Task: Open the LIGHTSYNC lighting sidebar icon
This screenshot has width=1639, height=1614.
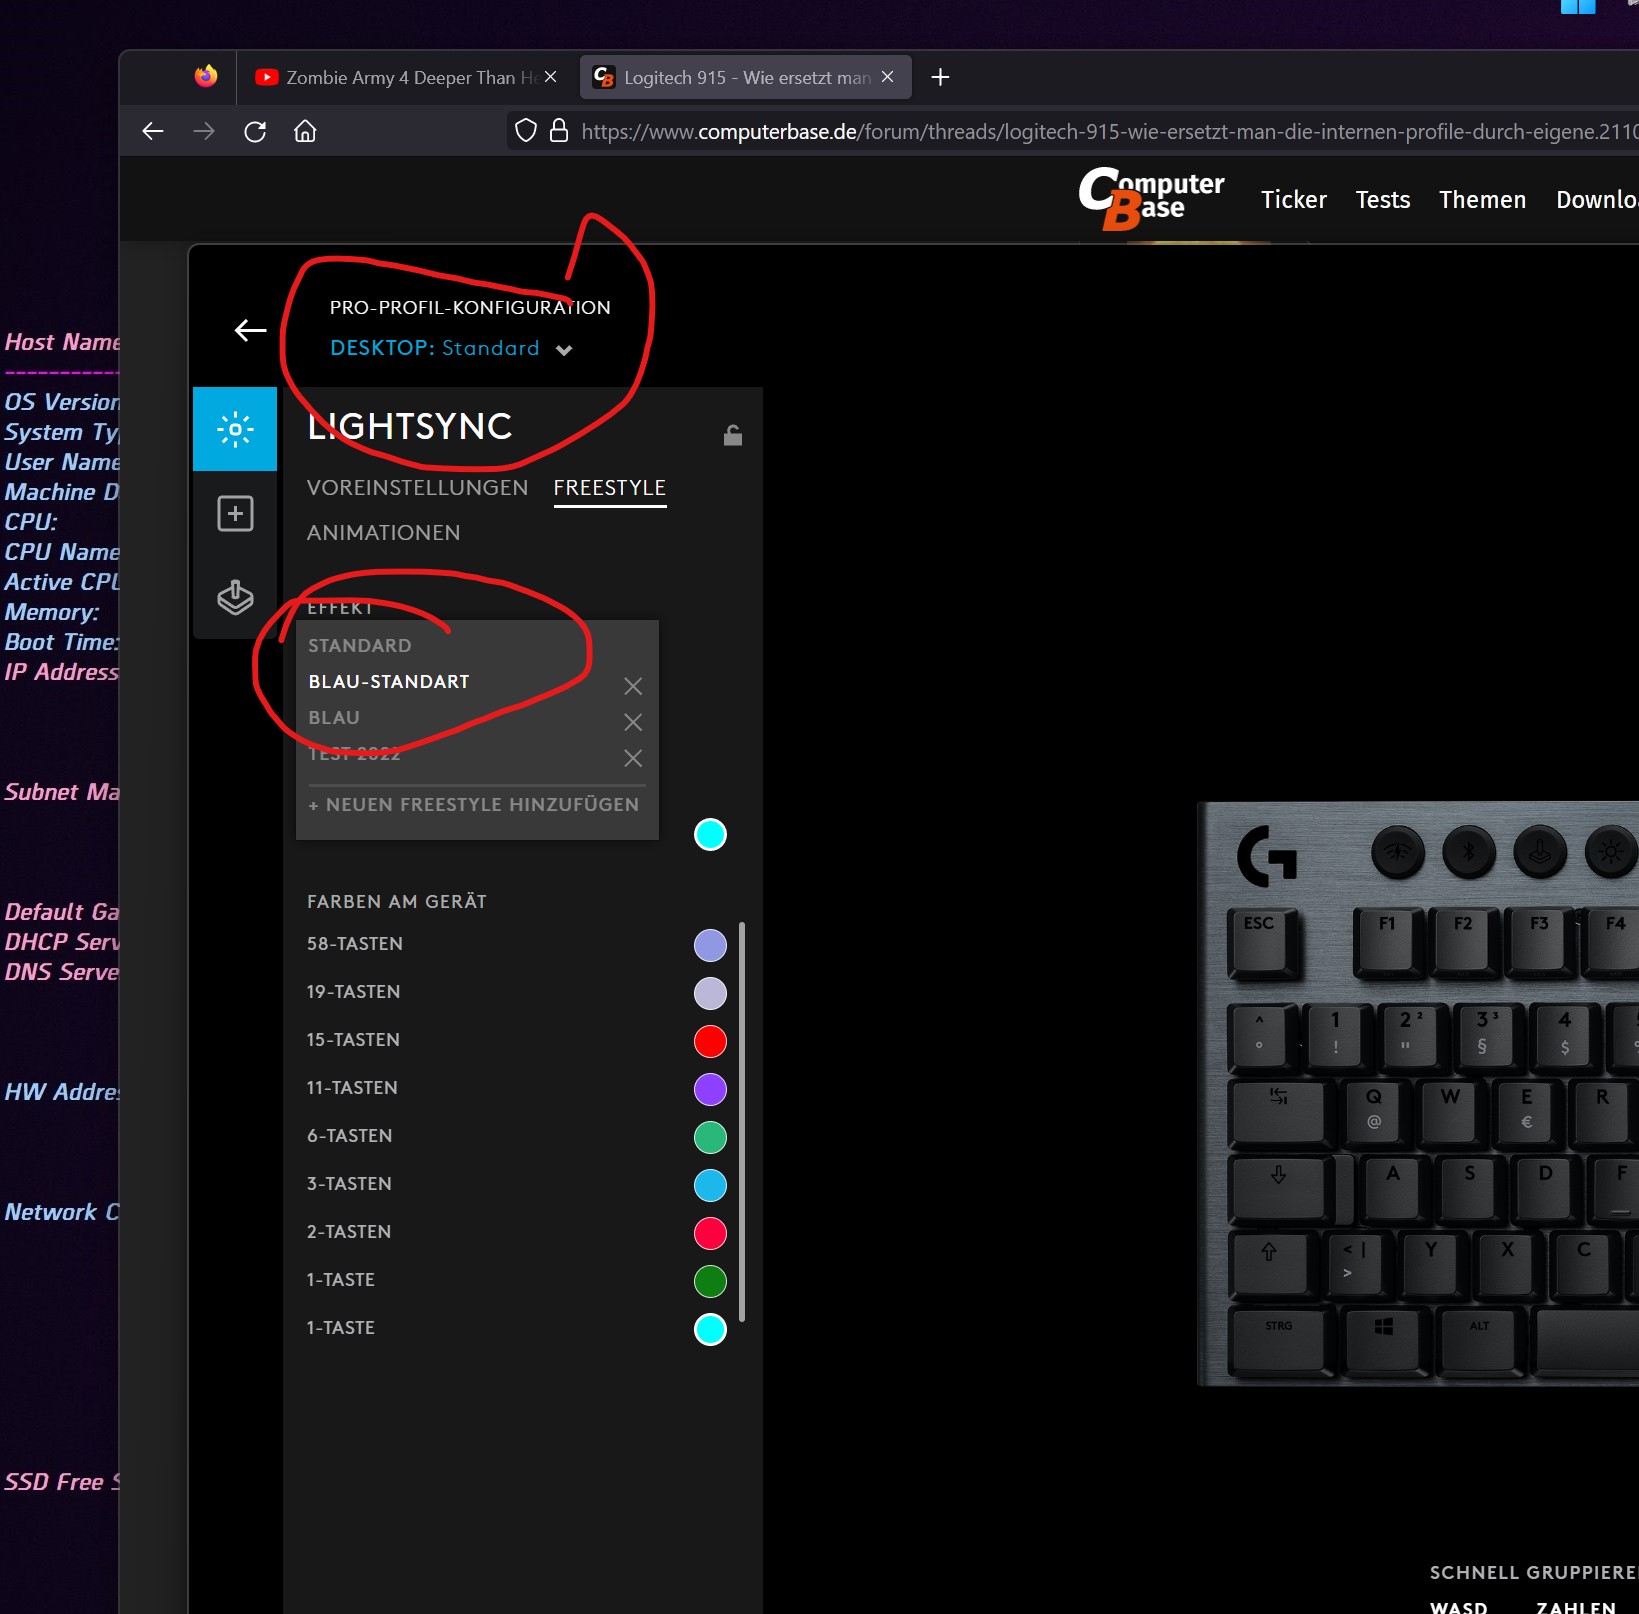Action: 235,429
